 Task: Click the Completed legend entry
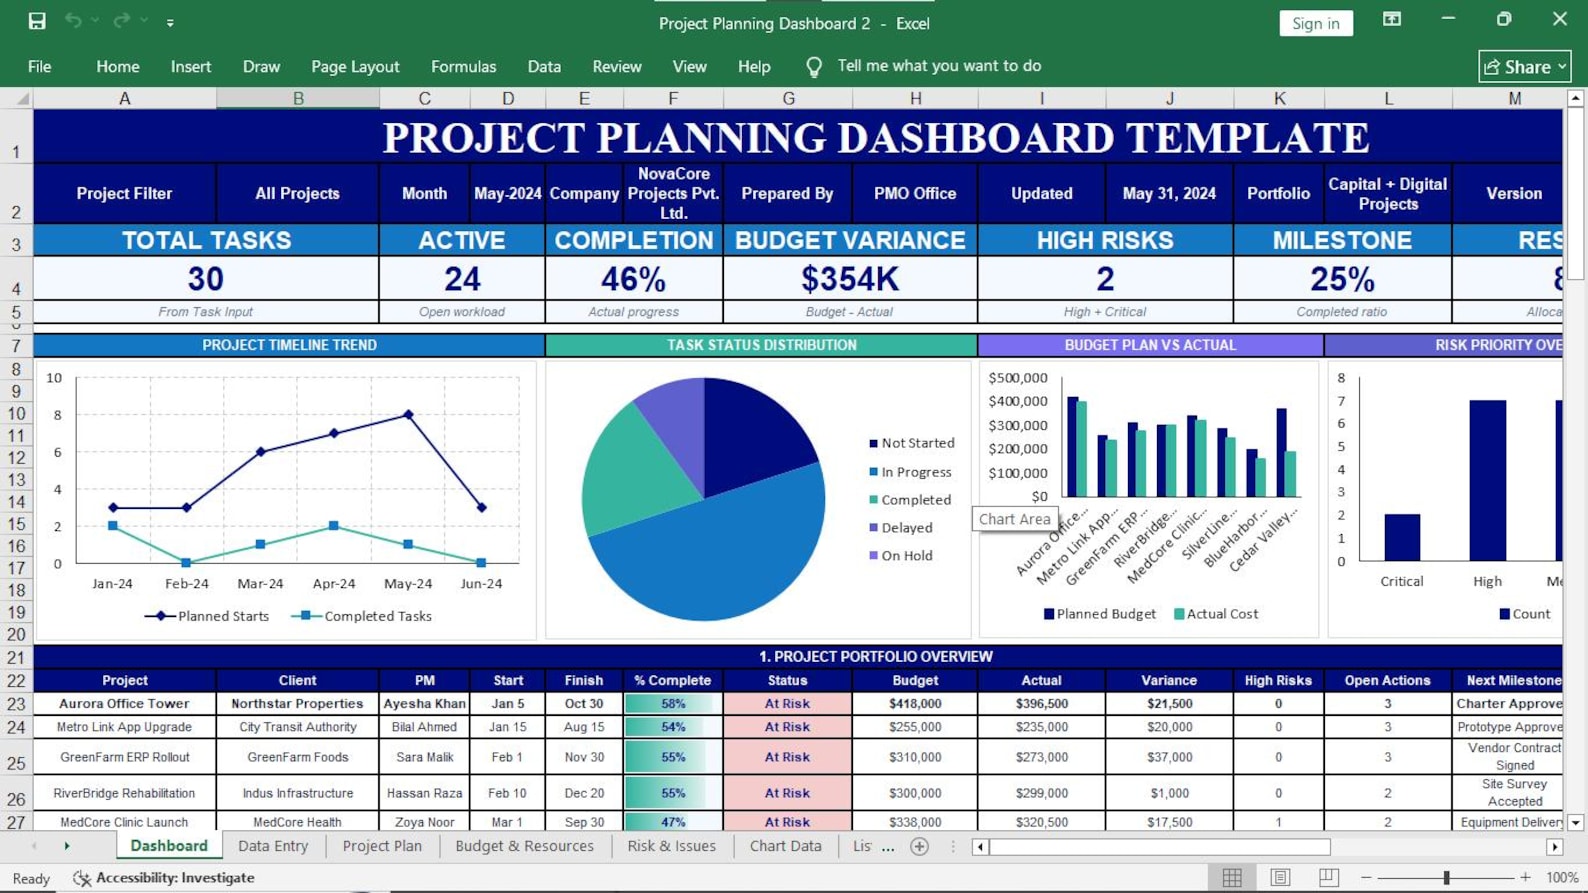[910, 500]
